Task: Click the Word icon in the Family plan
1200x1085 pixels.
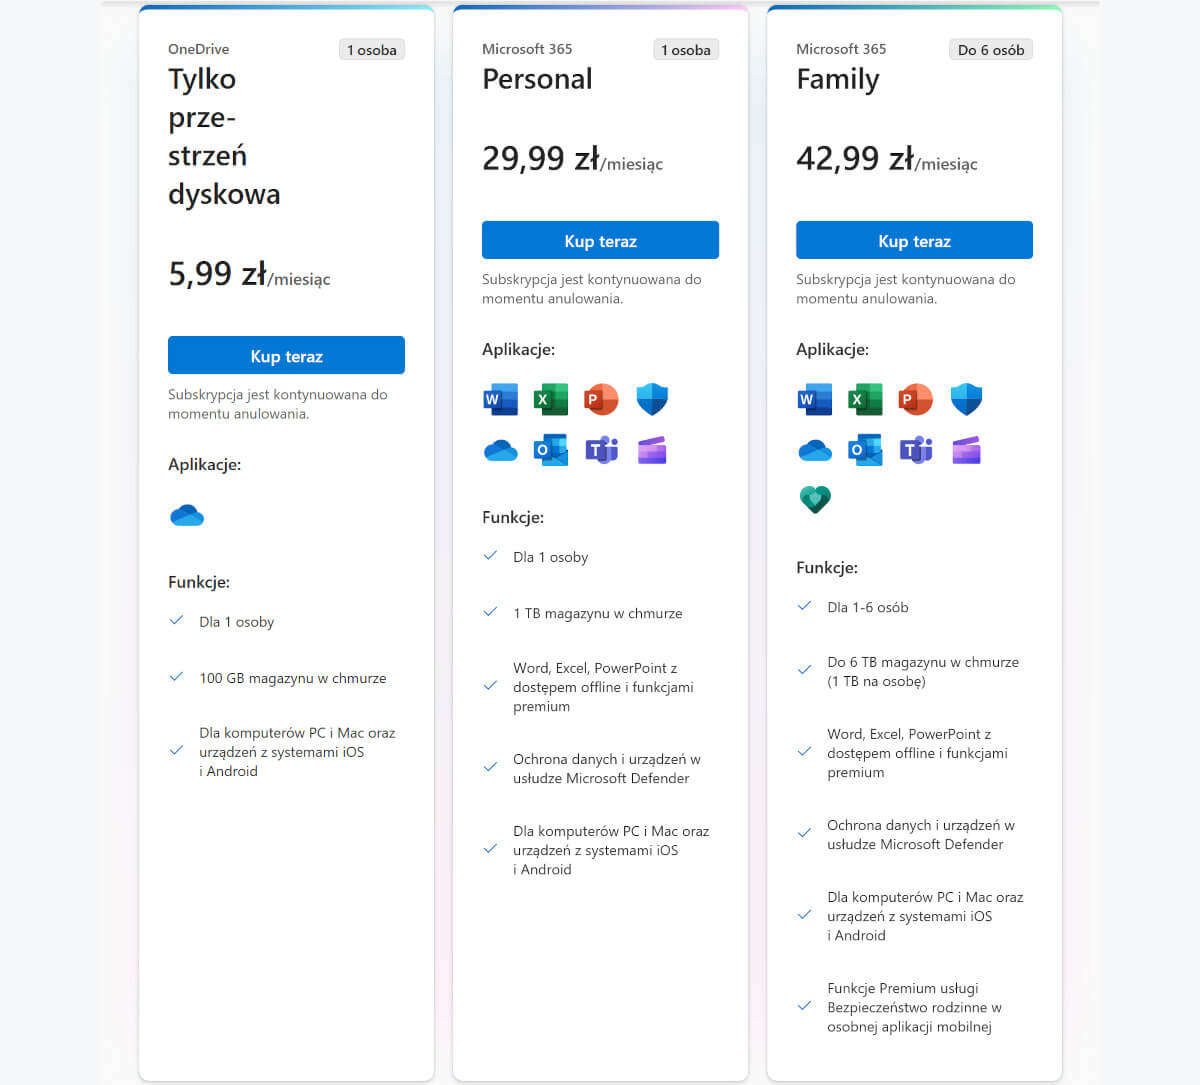Action: tap(815, 398)
